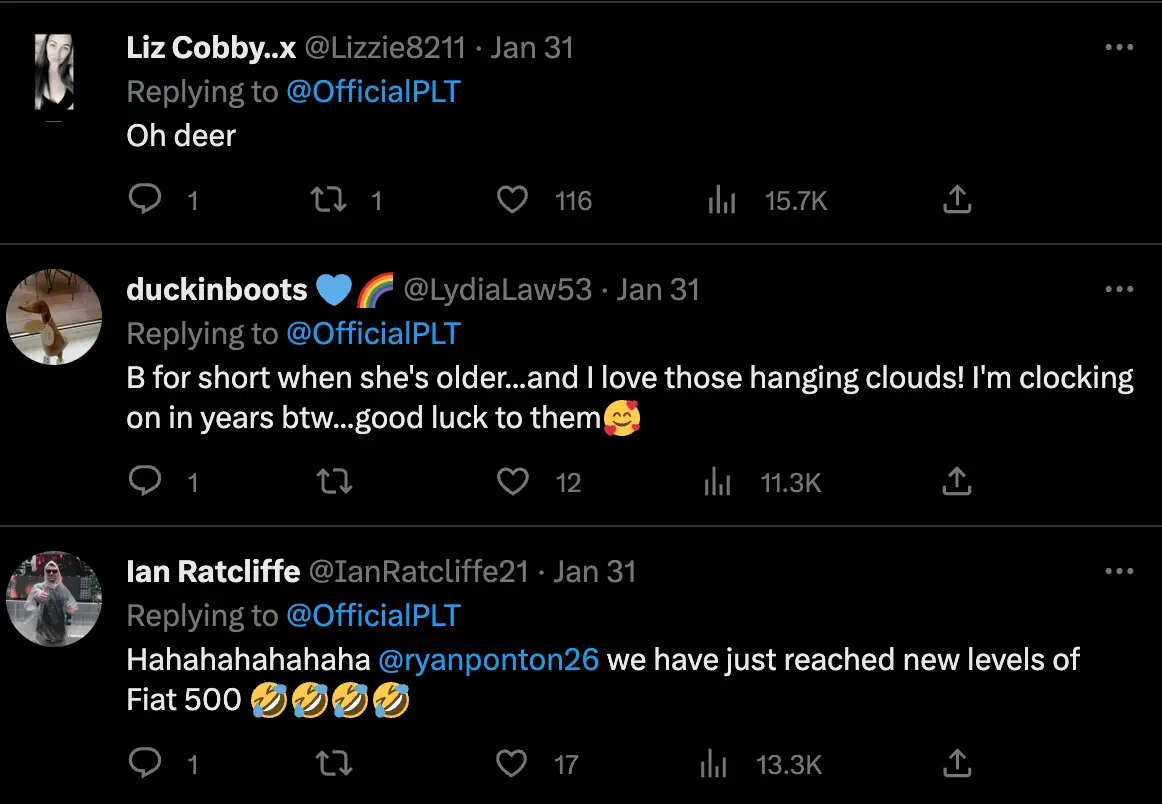Like Liz Cobby's "Oh deer" tweet
This screenshot has width=1162, height=804.
click(513, 200)
